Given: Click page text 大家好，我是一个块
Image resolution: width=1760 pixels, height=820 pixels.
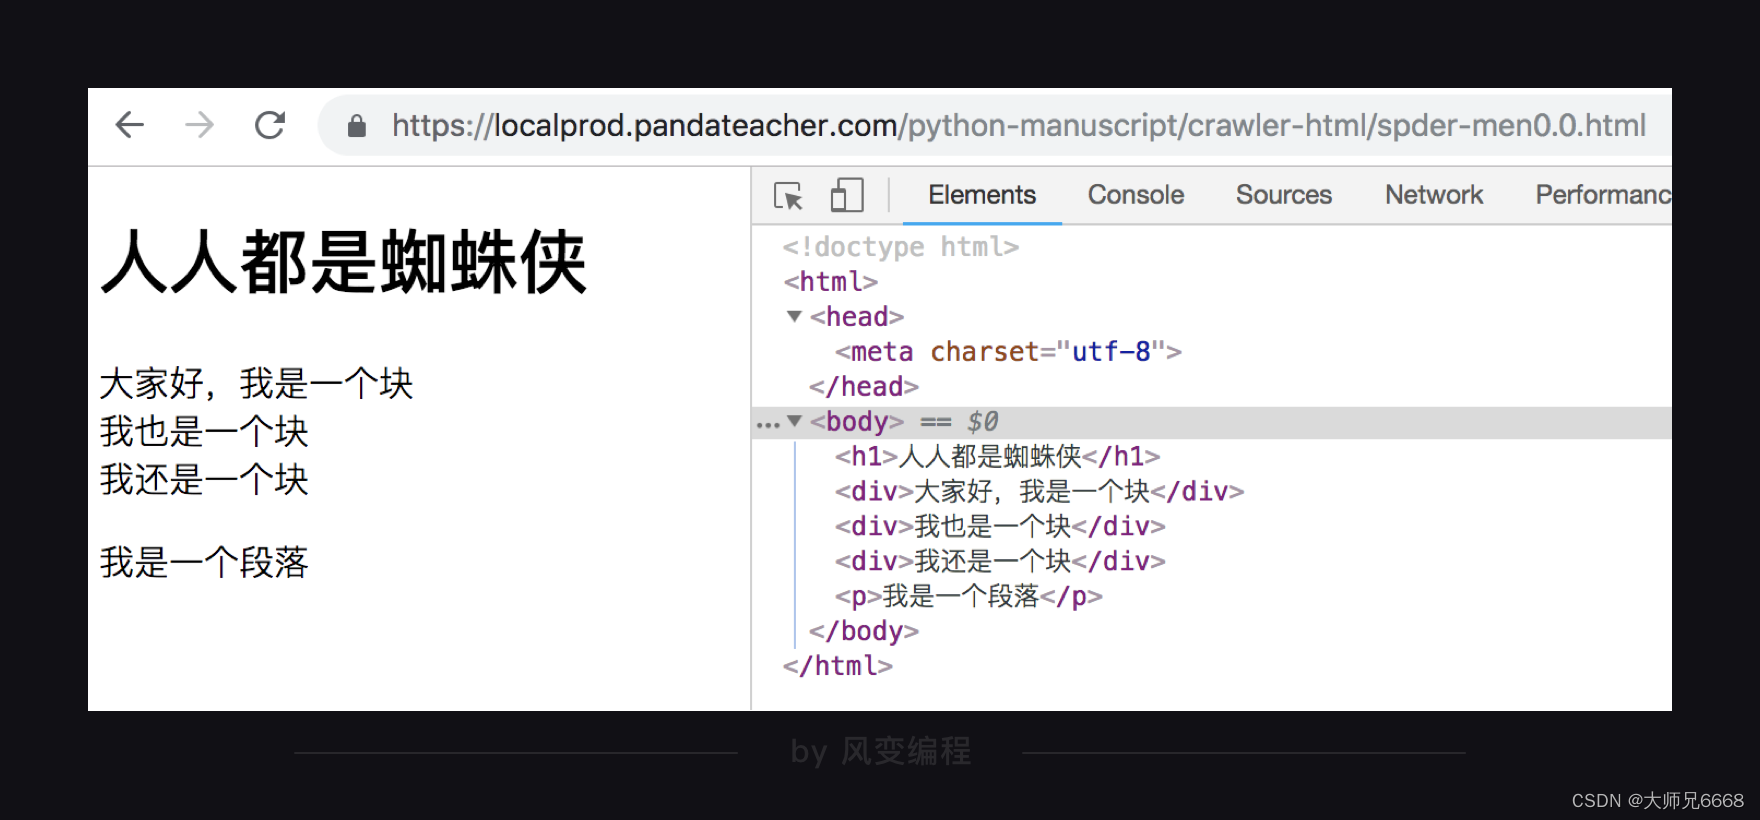Looking at the screenshot, I should point(257,384).
